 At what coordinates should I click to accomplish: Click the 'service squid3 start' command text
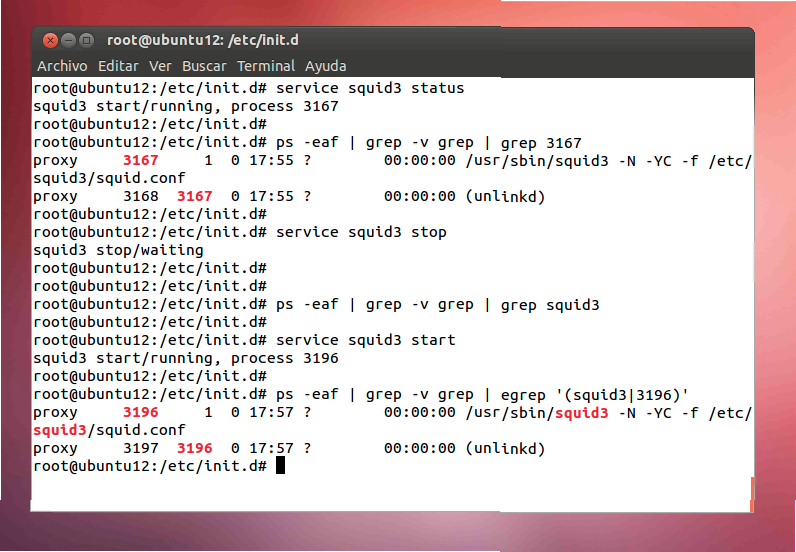coord(365,340)
